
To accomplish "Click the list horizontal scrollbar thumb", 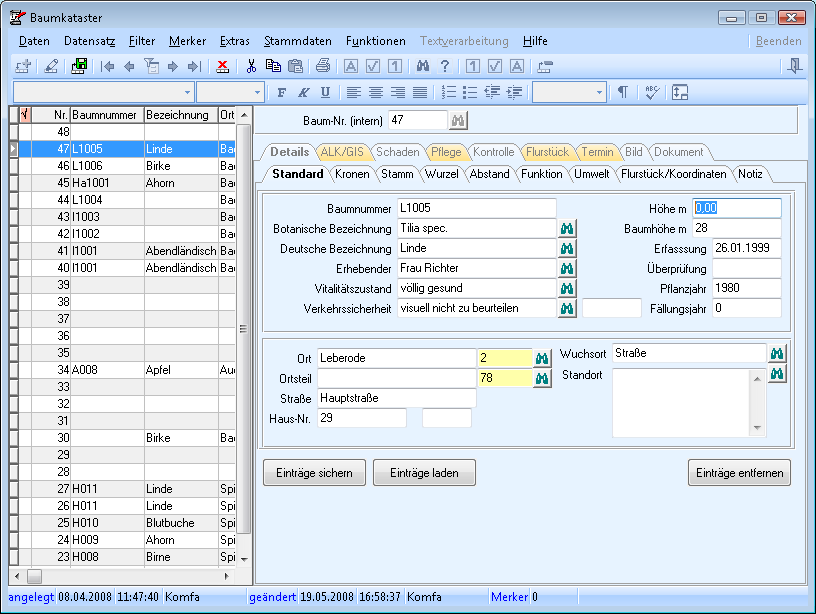I will 34,576.
